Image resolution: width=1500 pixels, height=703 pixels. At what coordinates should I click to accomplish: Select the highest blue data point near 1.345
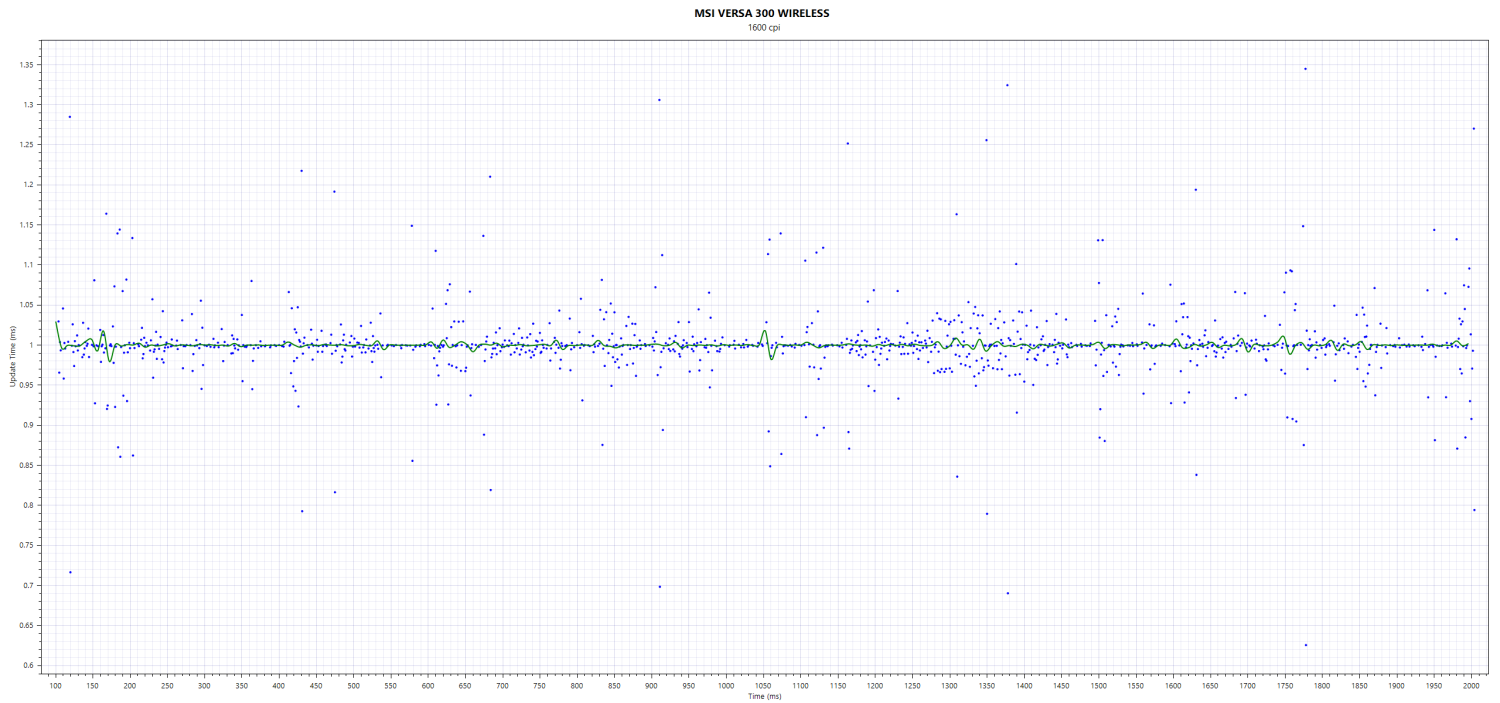click(x=1305, y=69)
